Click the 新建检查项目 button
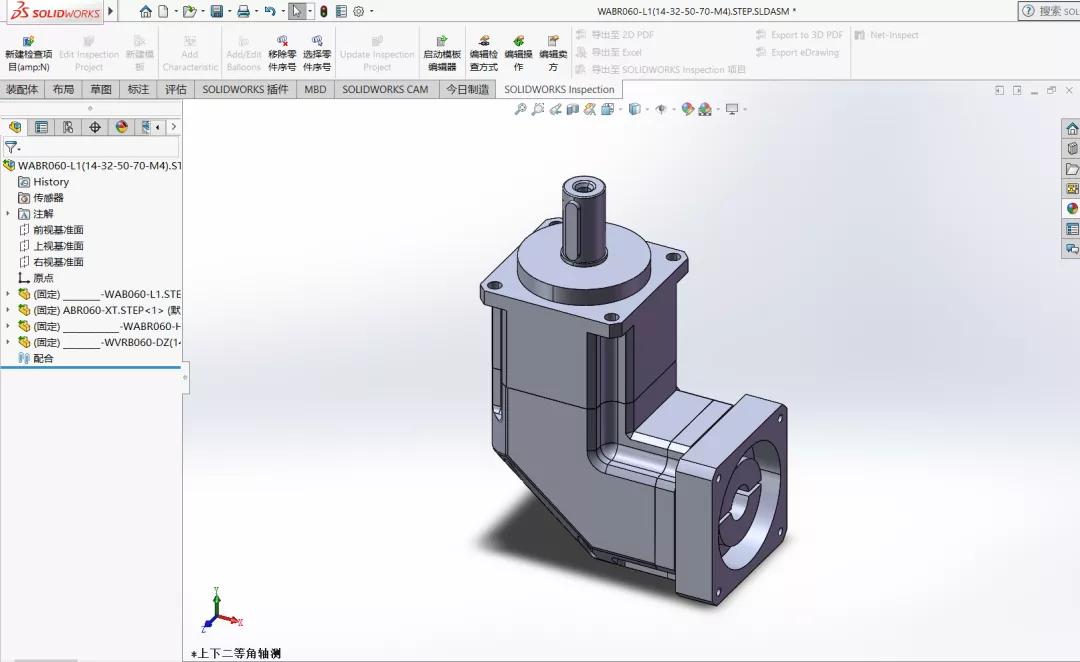The width and height of the screenshot is (1080, 662). [x=29, y=48]
